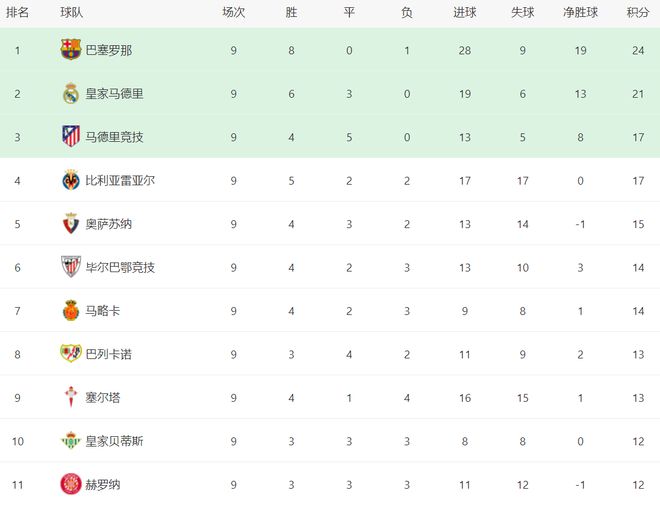Click the Girona red crest icon

tap(71, 484)
